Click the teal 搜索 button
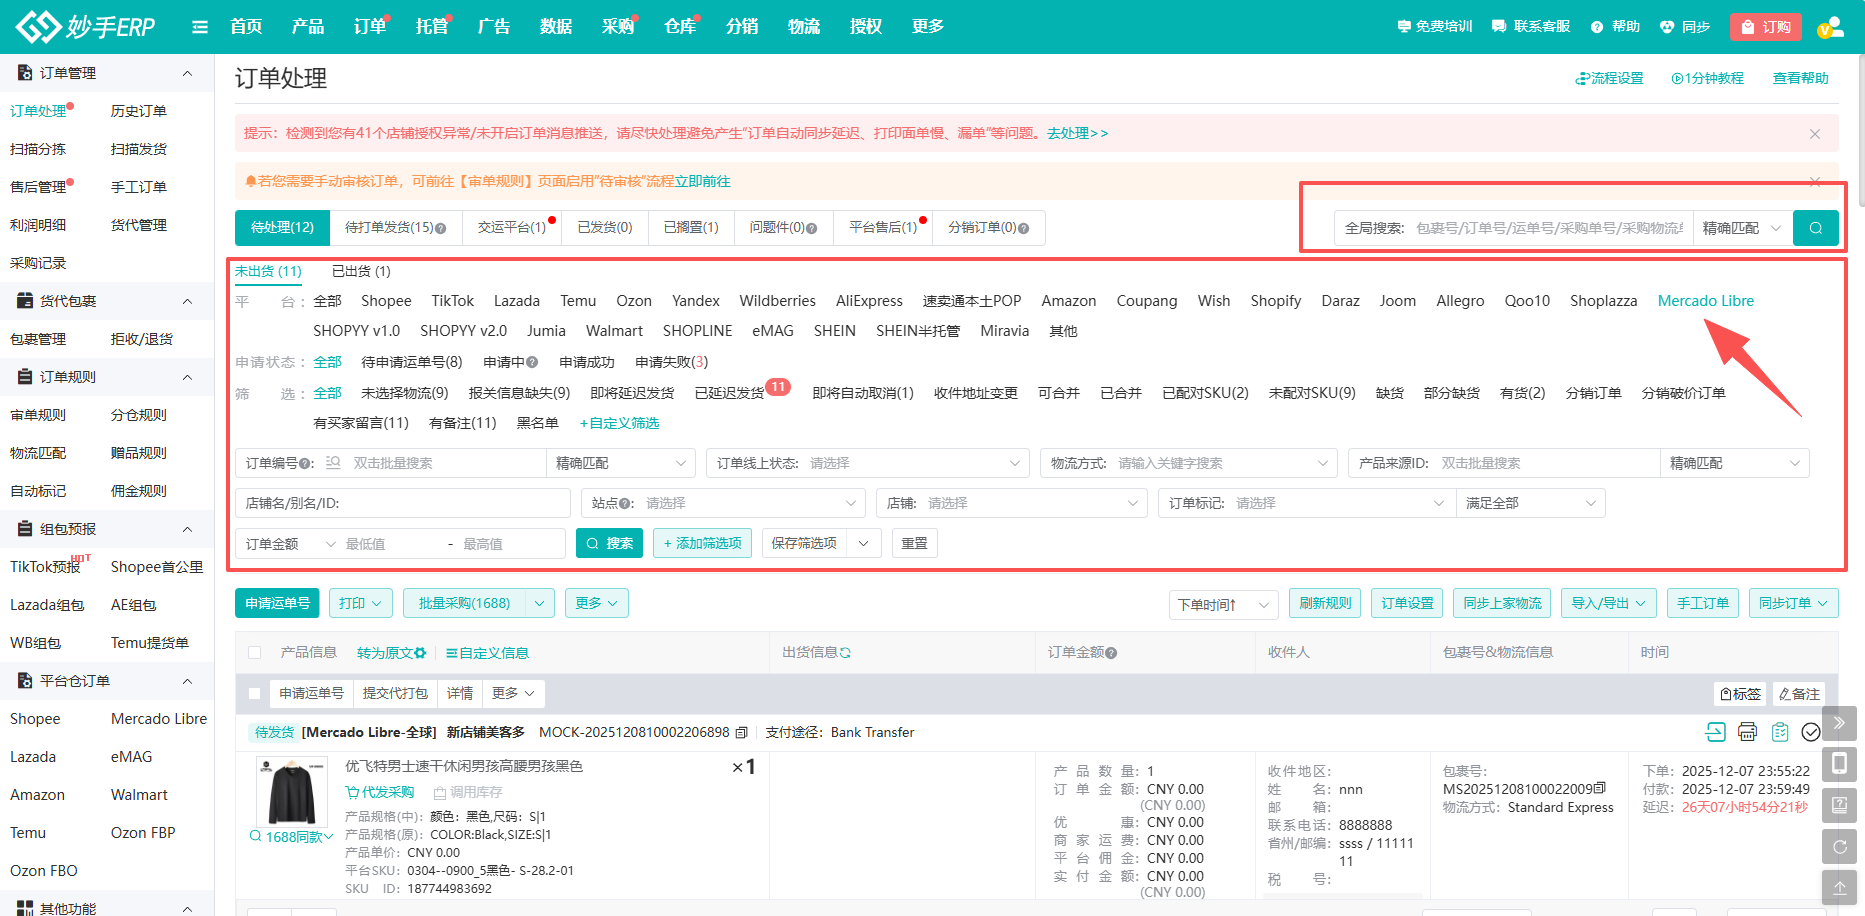 pos(609,543)
